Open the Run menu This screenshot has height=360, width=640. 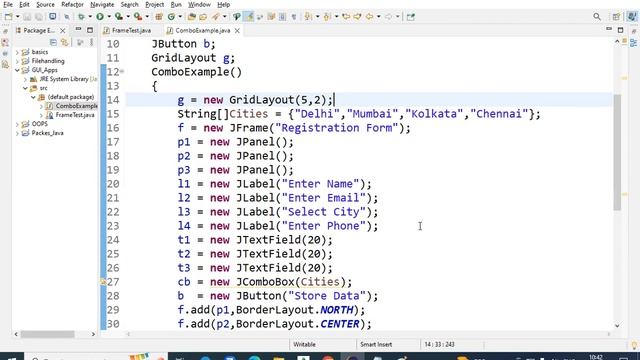(176, 4)
